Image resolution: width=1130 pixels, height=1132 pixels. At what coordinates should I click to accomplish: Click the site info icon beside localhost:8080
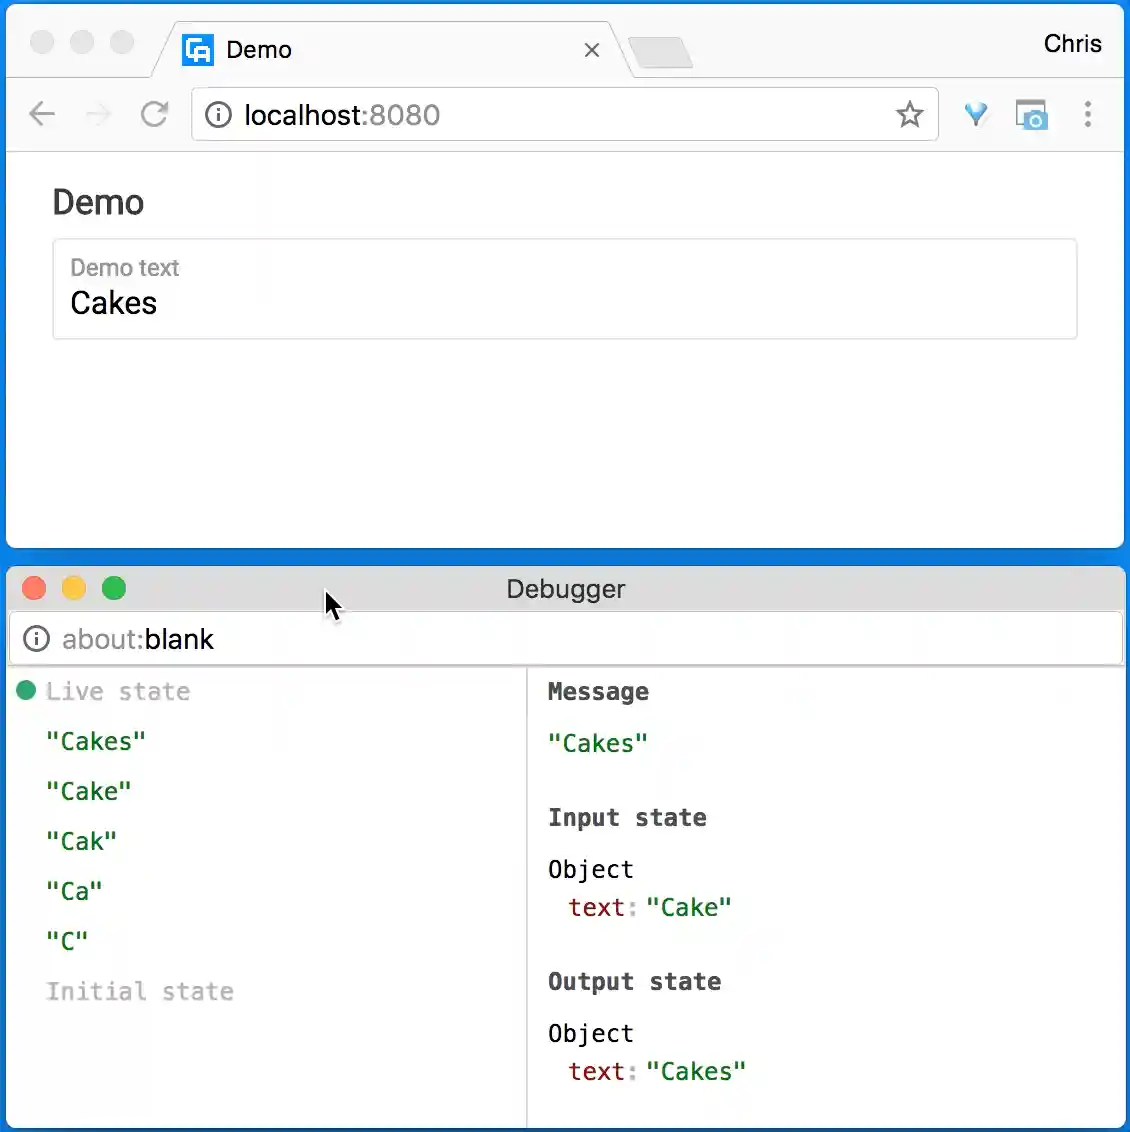217,114
